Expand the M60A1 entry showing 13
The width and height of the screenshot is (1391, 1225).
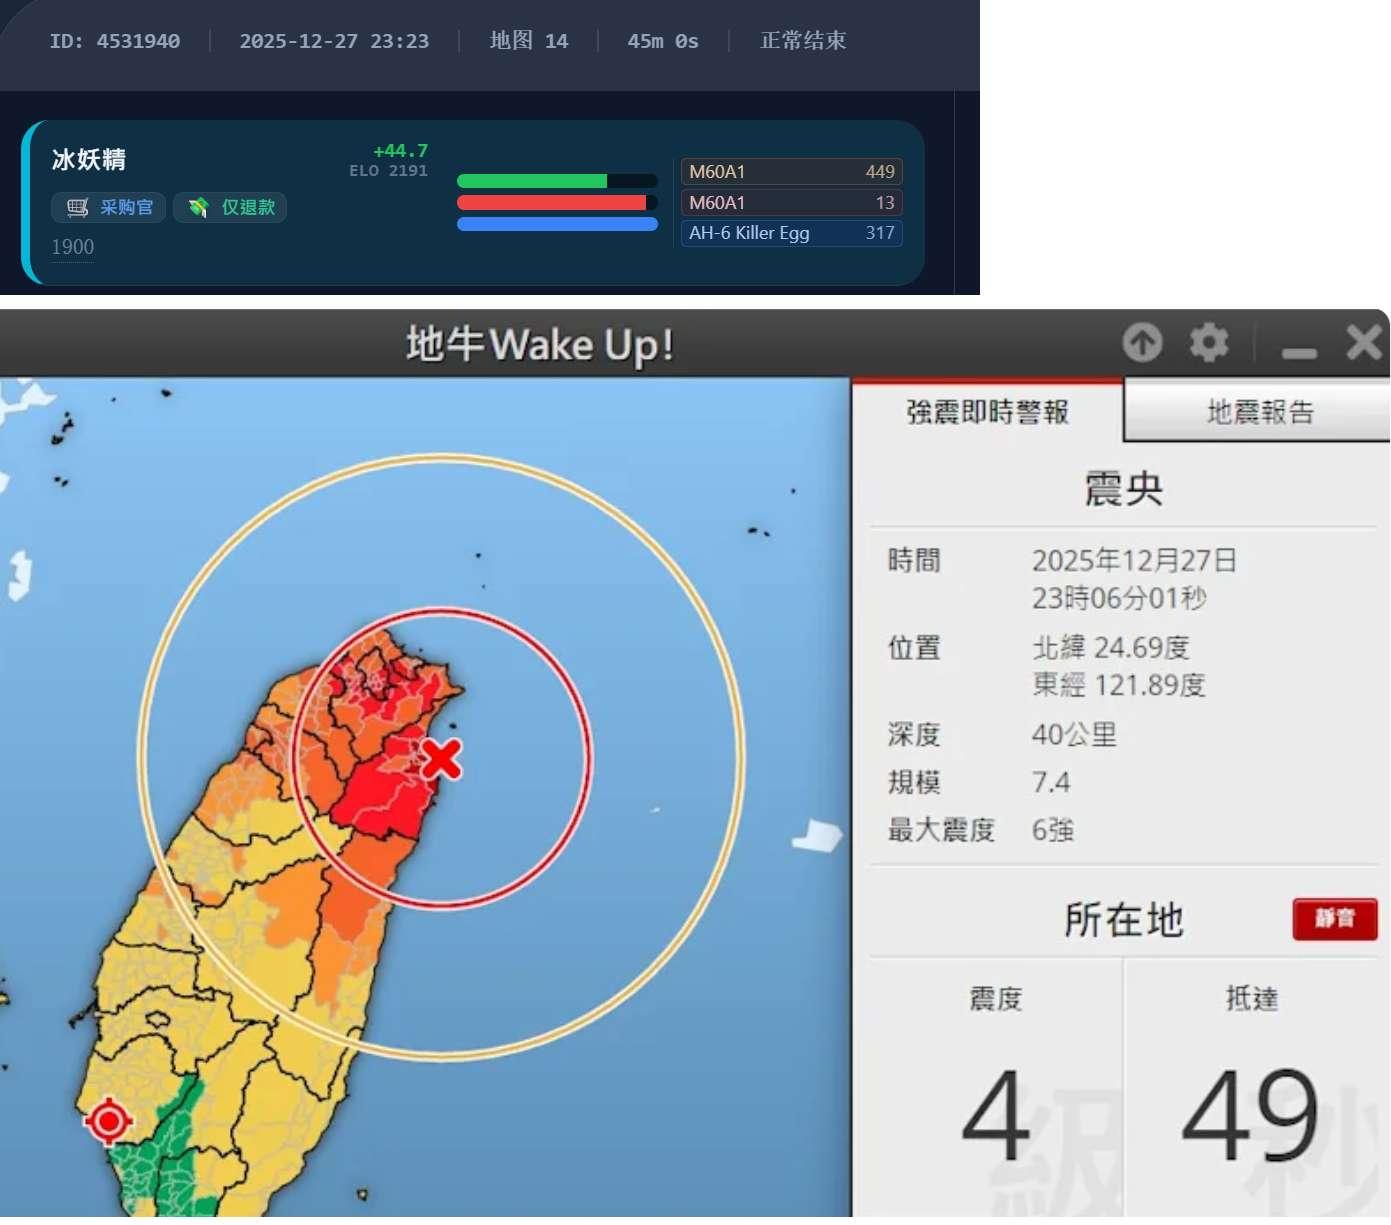click(x=791, y=202)
